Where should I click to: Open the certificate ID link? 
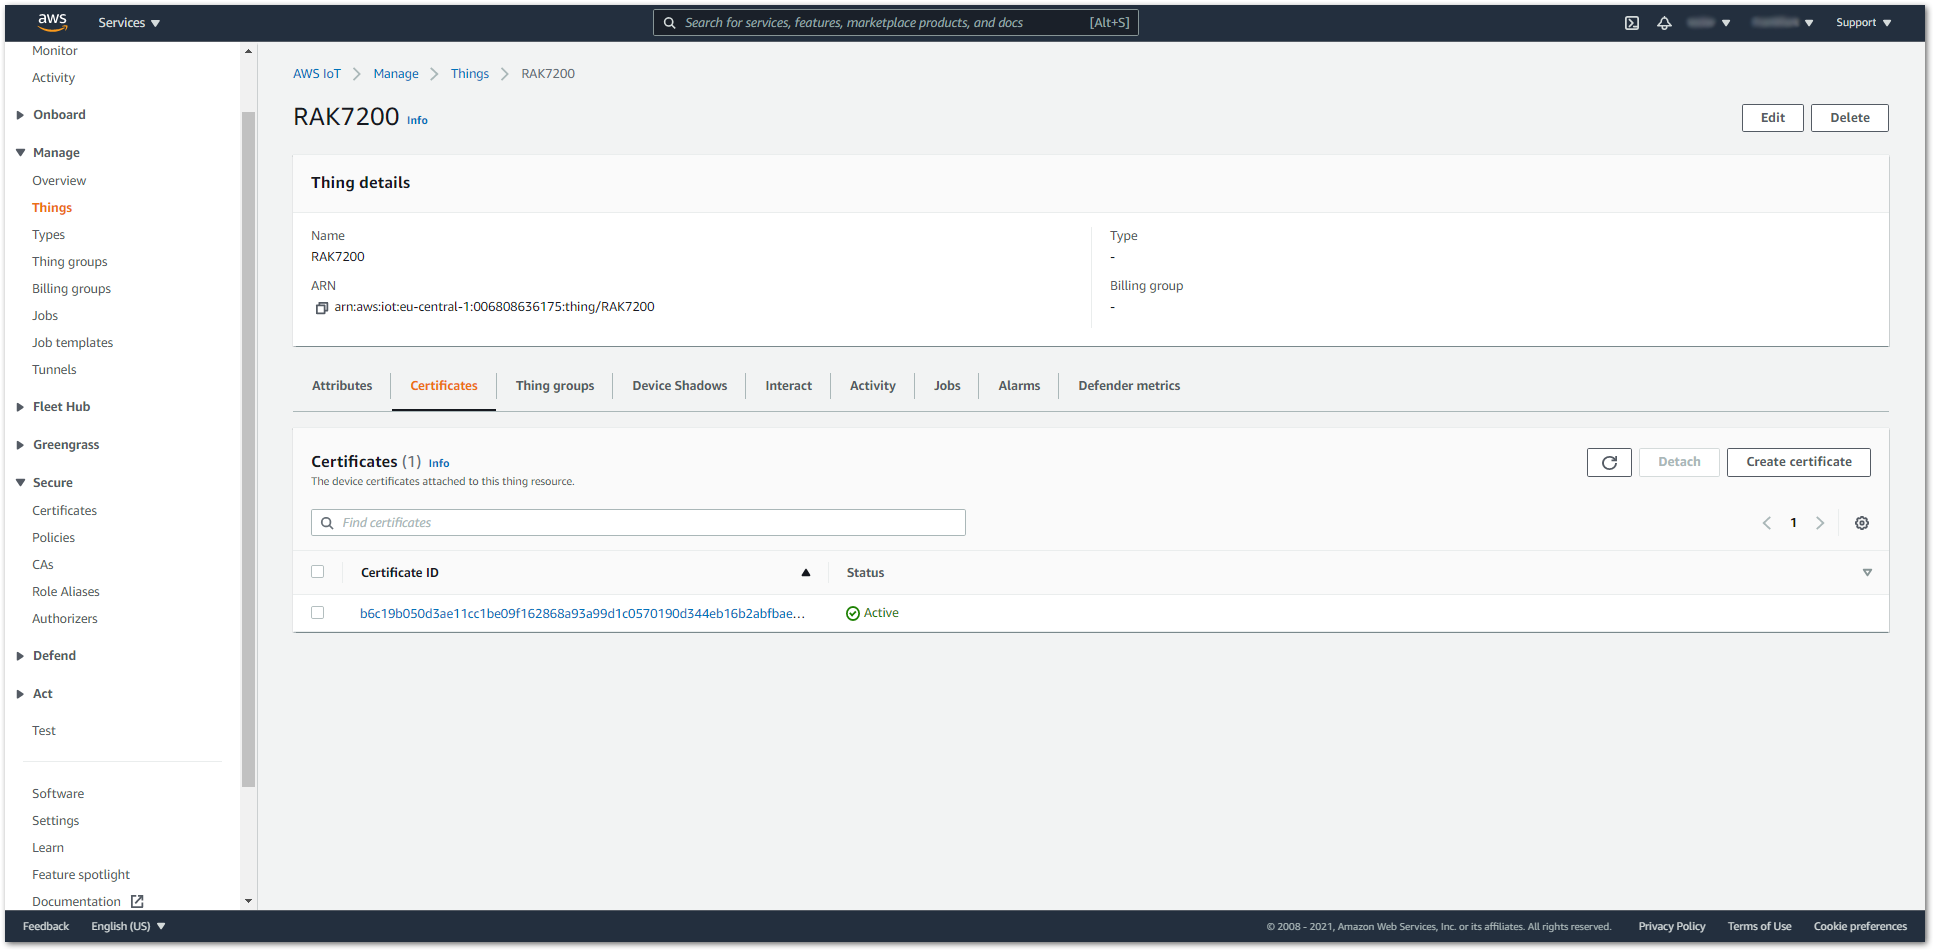tap(583, 612)
